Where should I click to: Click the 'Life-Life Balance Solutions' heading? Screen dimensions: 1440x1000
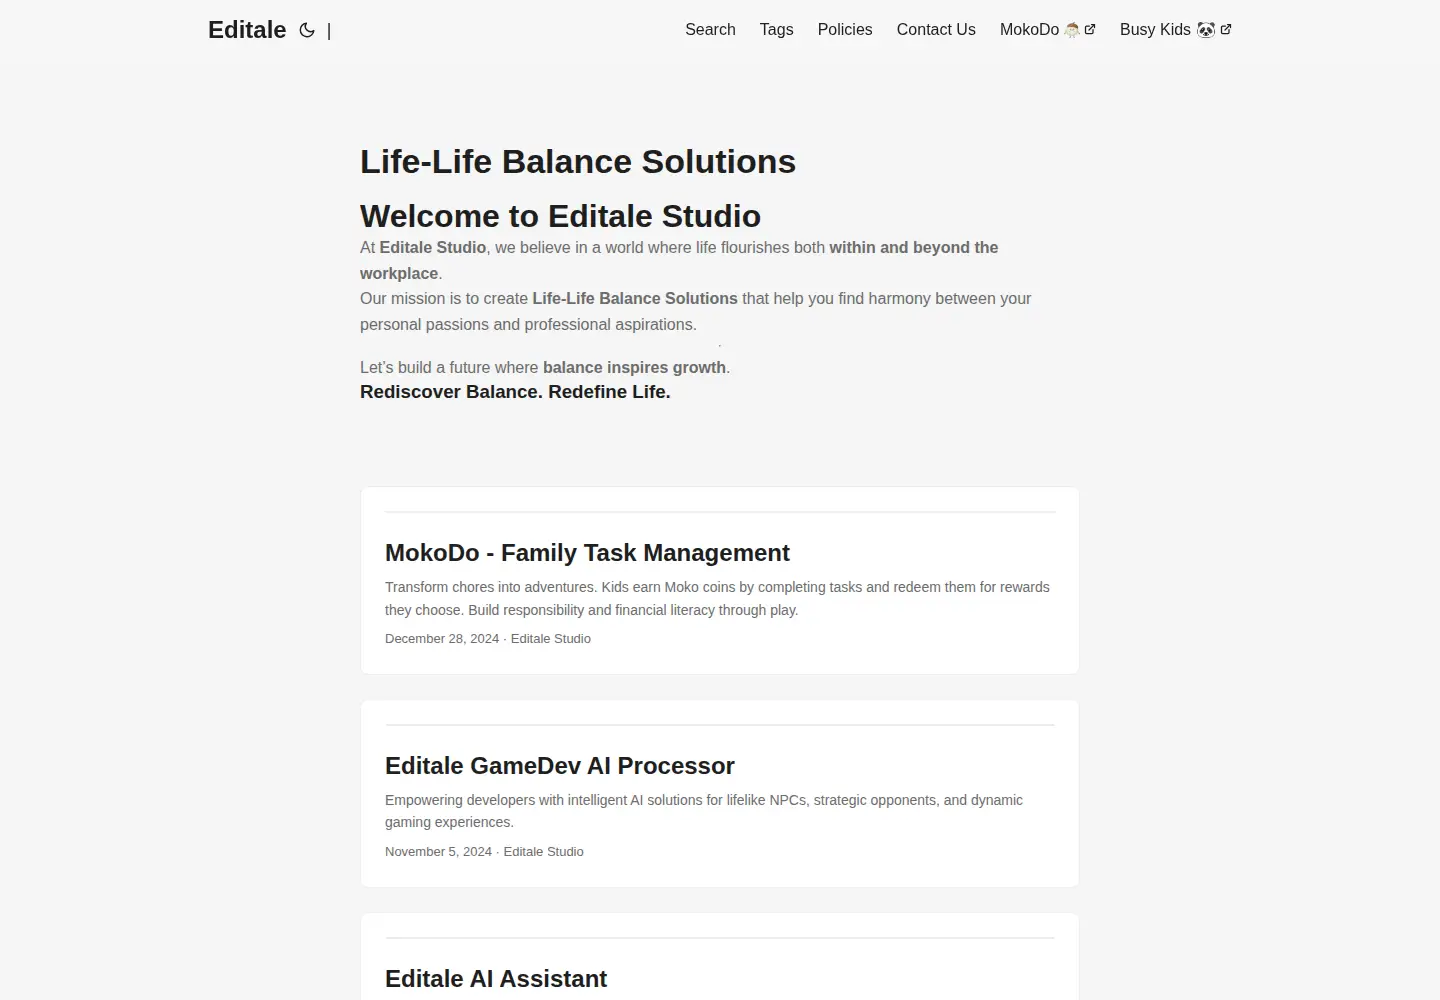coord(578,162)
